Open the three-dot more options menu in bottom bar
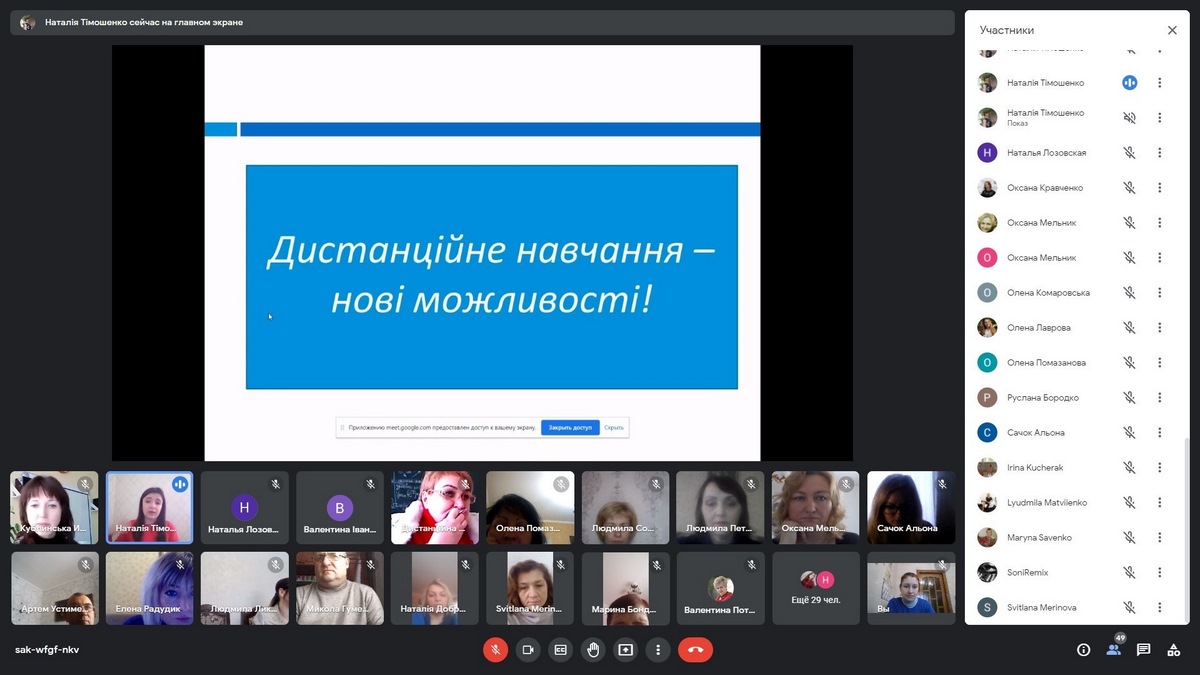The height and width of the screenshot is (675, 1200). 658,650
